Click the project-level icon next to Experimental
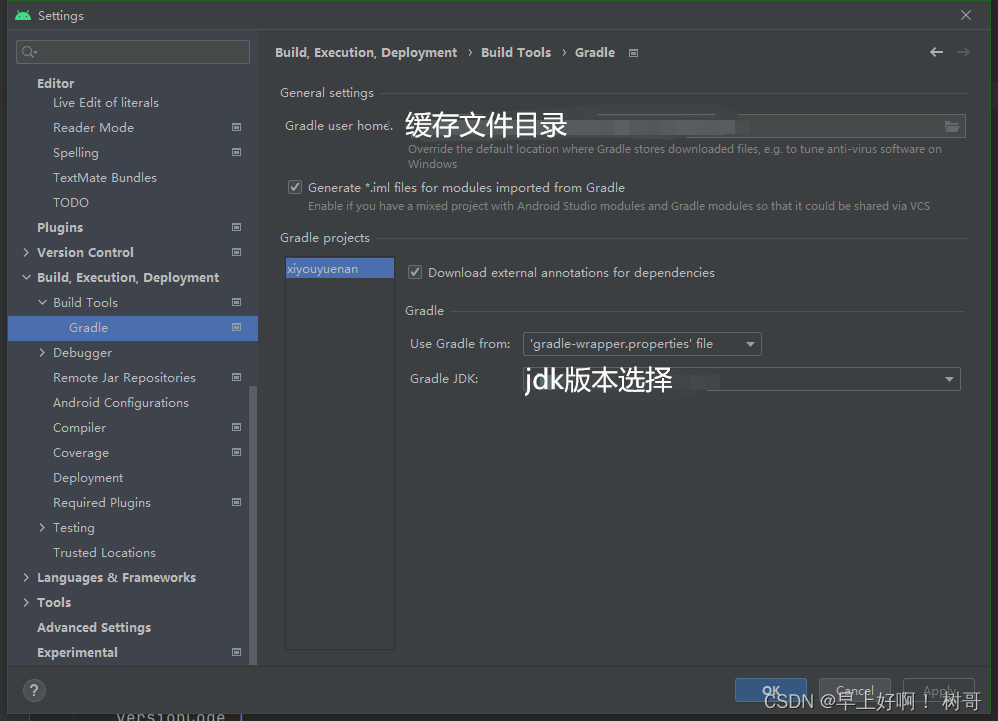The width and height of the screenshot is (998, 721). point(236,652)
